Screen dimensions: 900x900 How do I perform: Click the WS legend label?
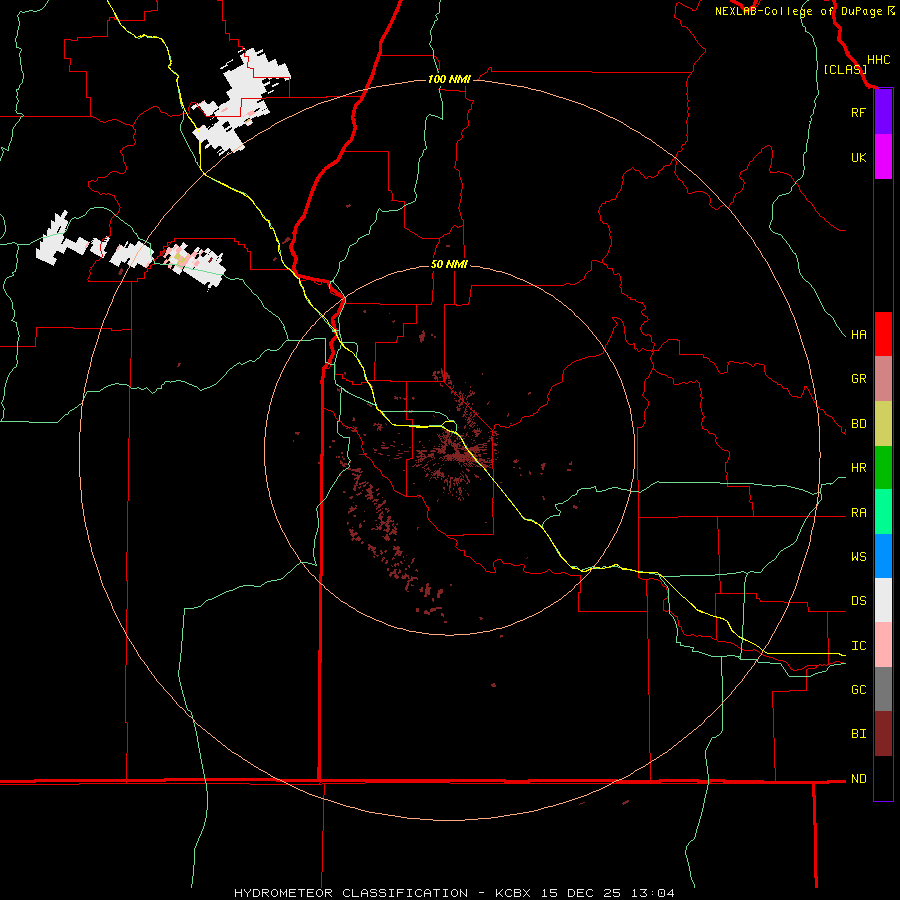(x=858, y=556)
